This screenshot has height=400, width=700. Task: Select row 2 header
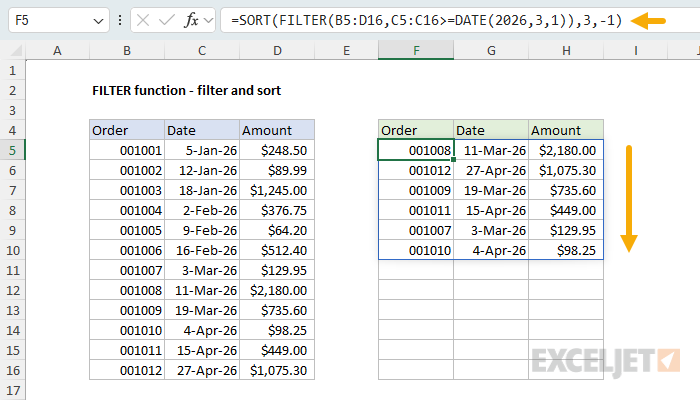(12, 91)
